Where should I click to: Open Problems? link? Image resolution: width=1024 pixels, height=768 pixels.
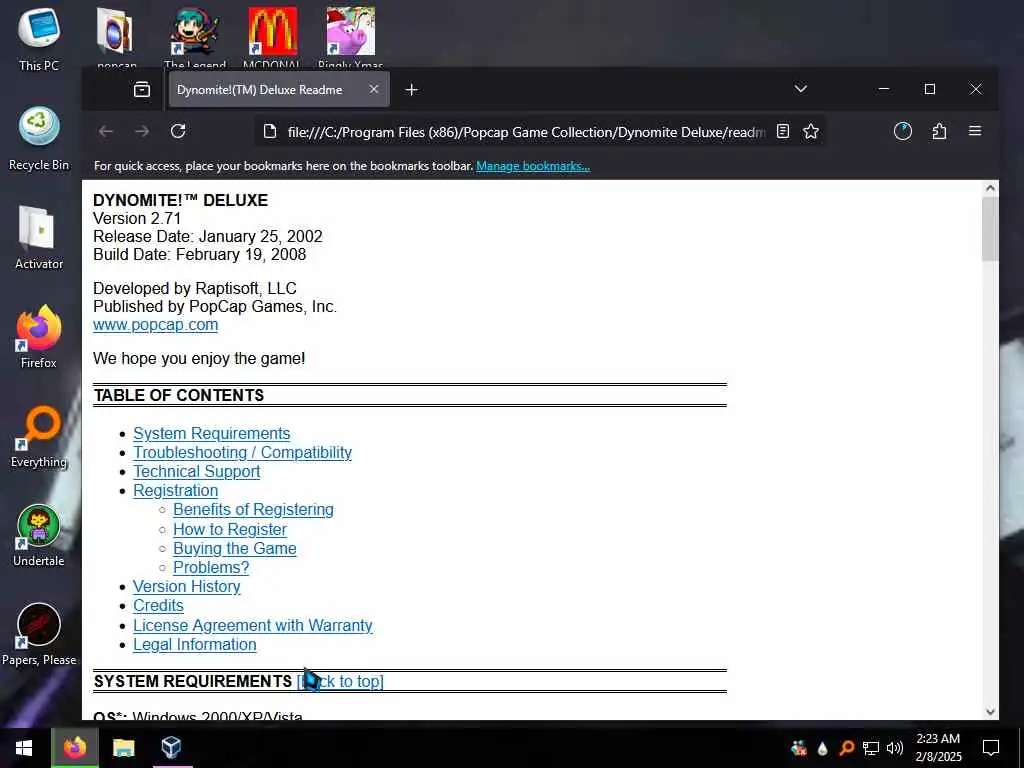(211, 568)
